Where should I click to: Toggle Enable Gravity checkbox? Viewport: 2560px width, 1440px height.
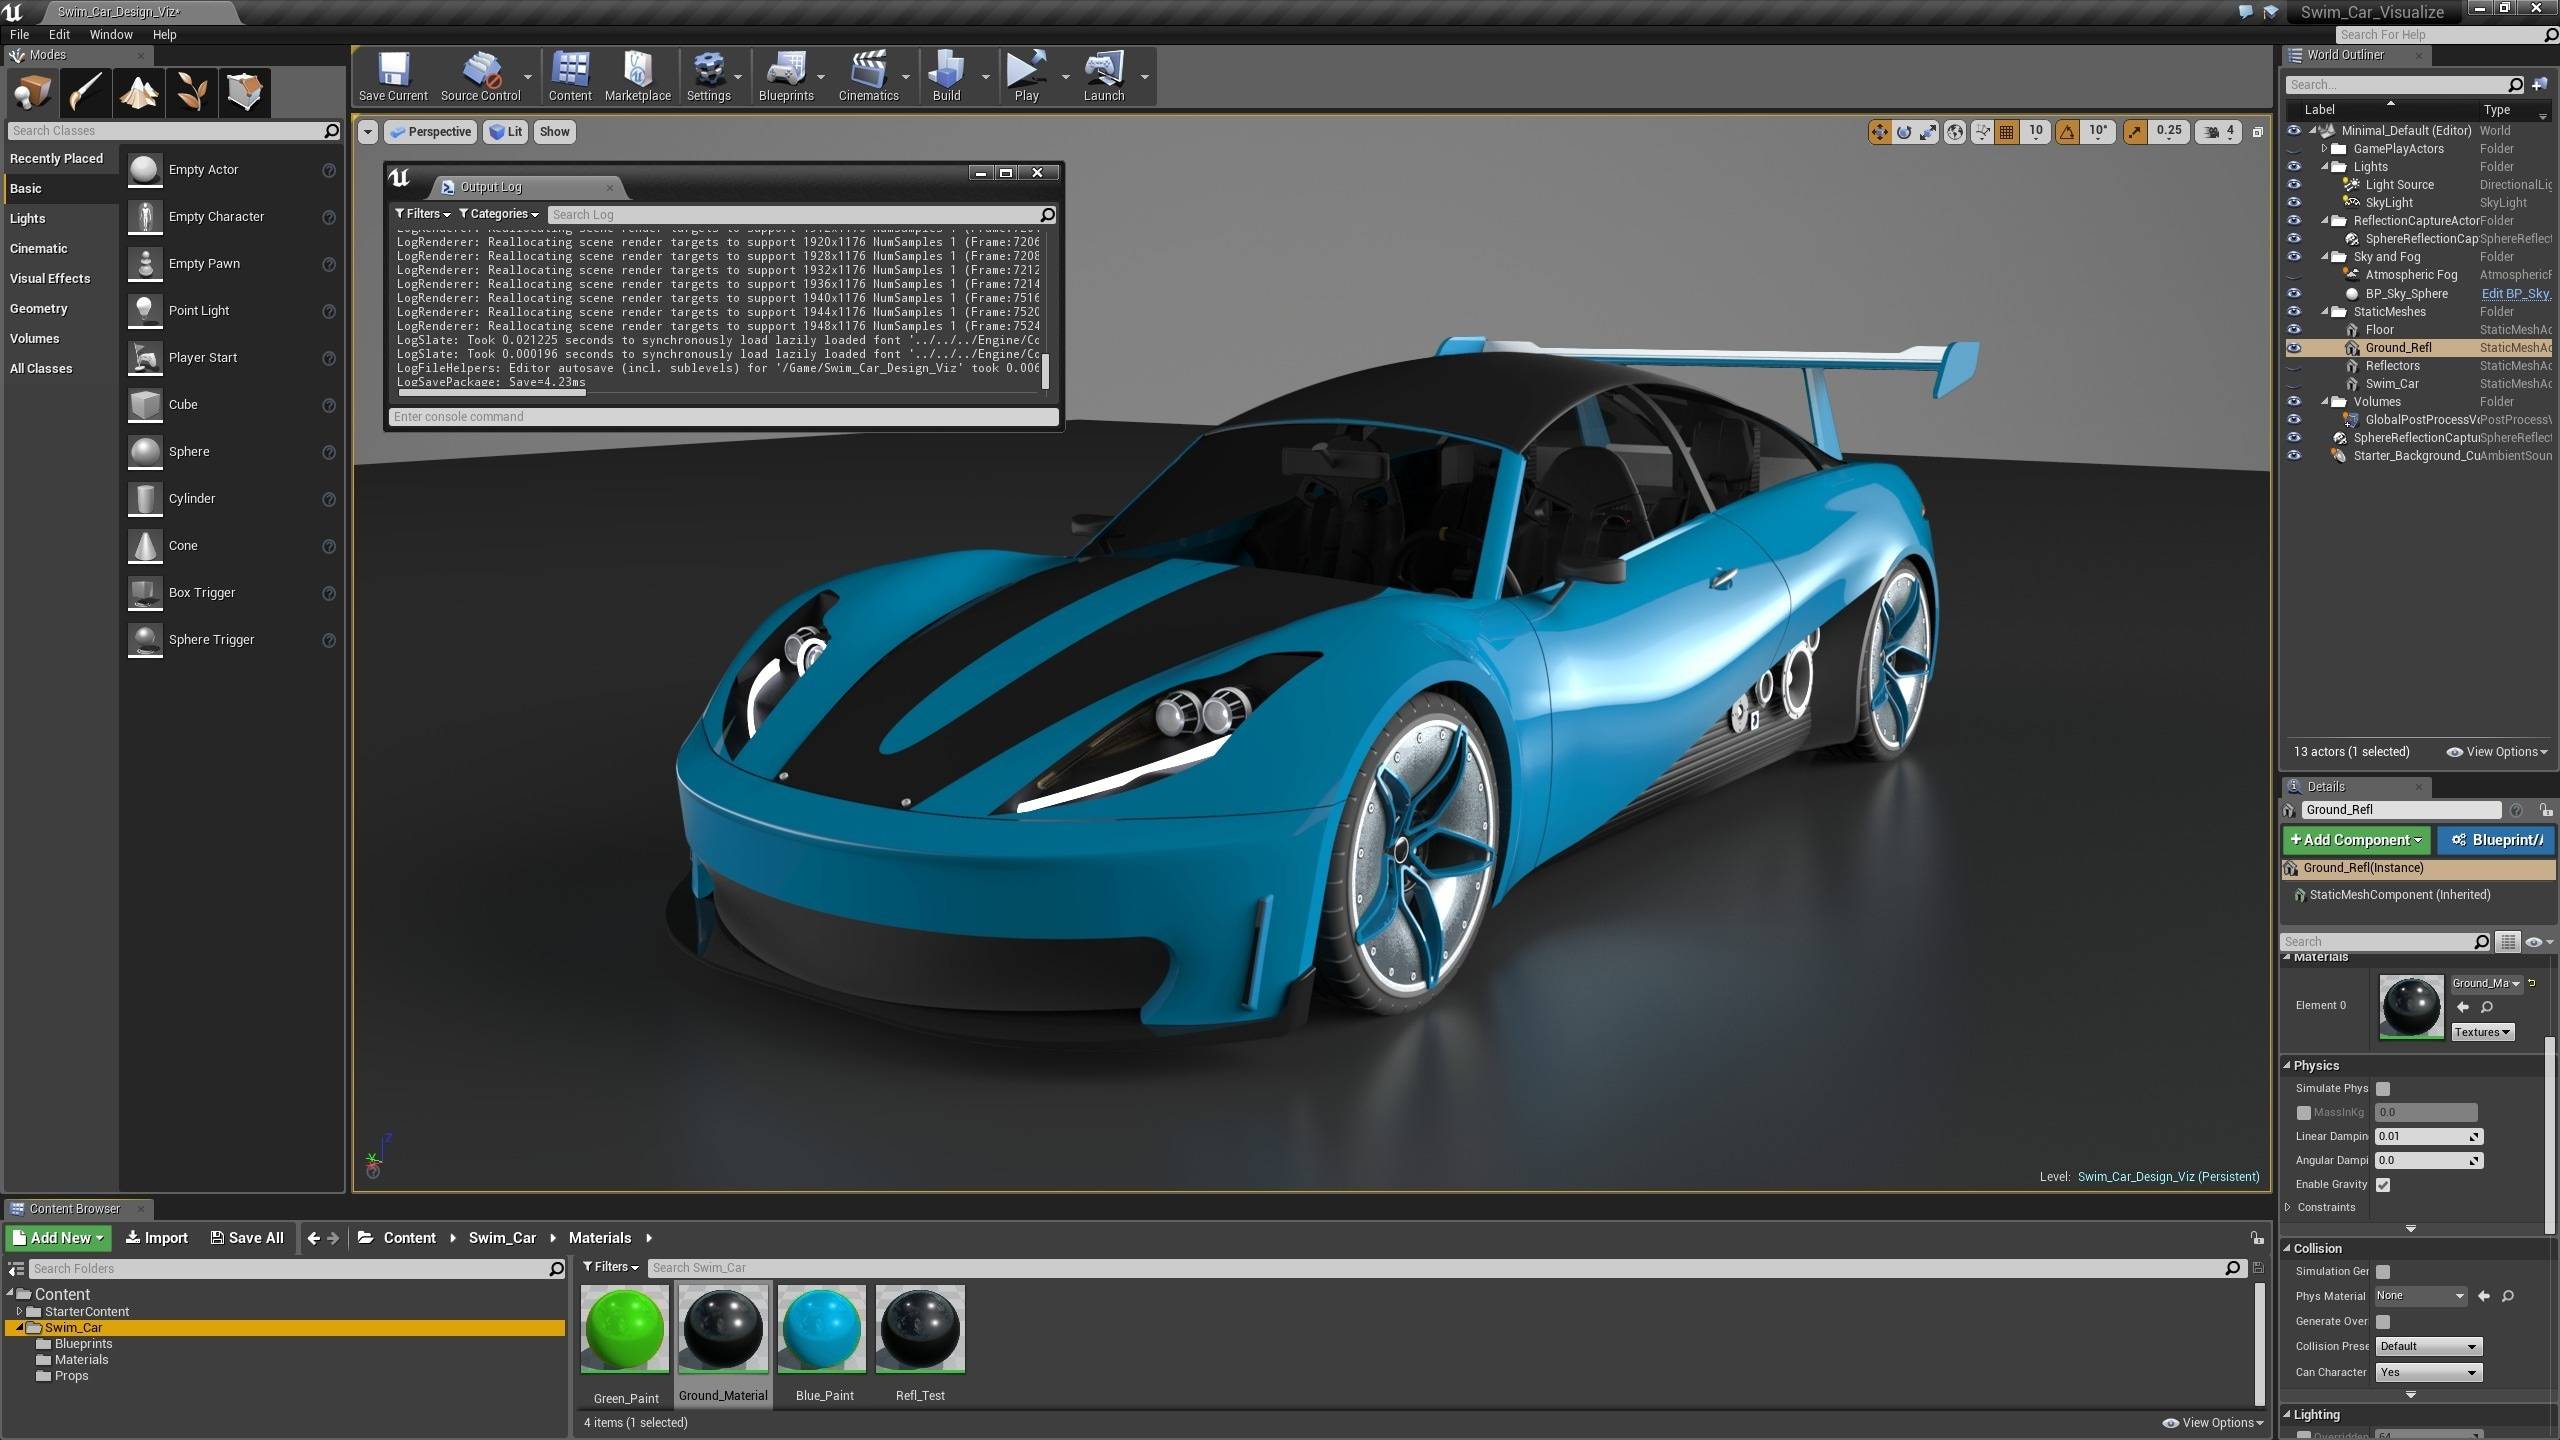coord(2382,1182)
